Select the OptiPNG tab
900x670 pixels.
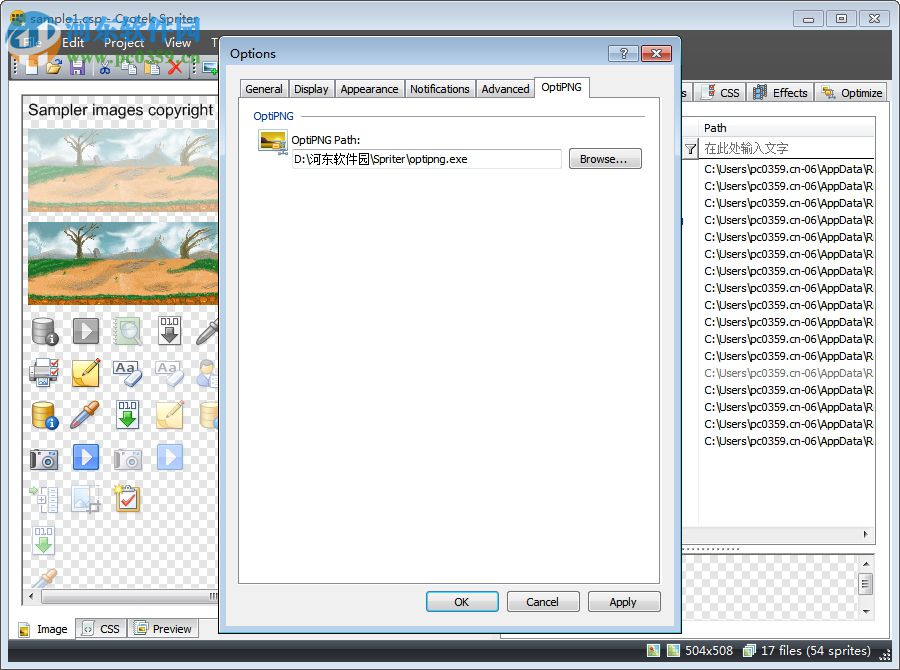(x=561, y=87)
